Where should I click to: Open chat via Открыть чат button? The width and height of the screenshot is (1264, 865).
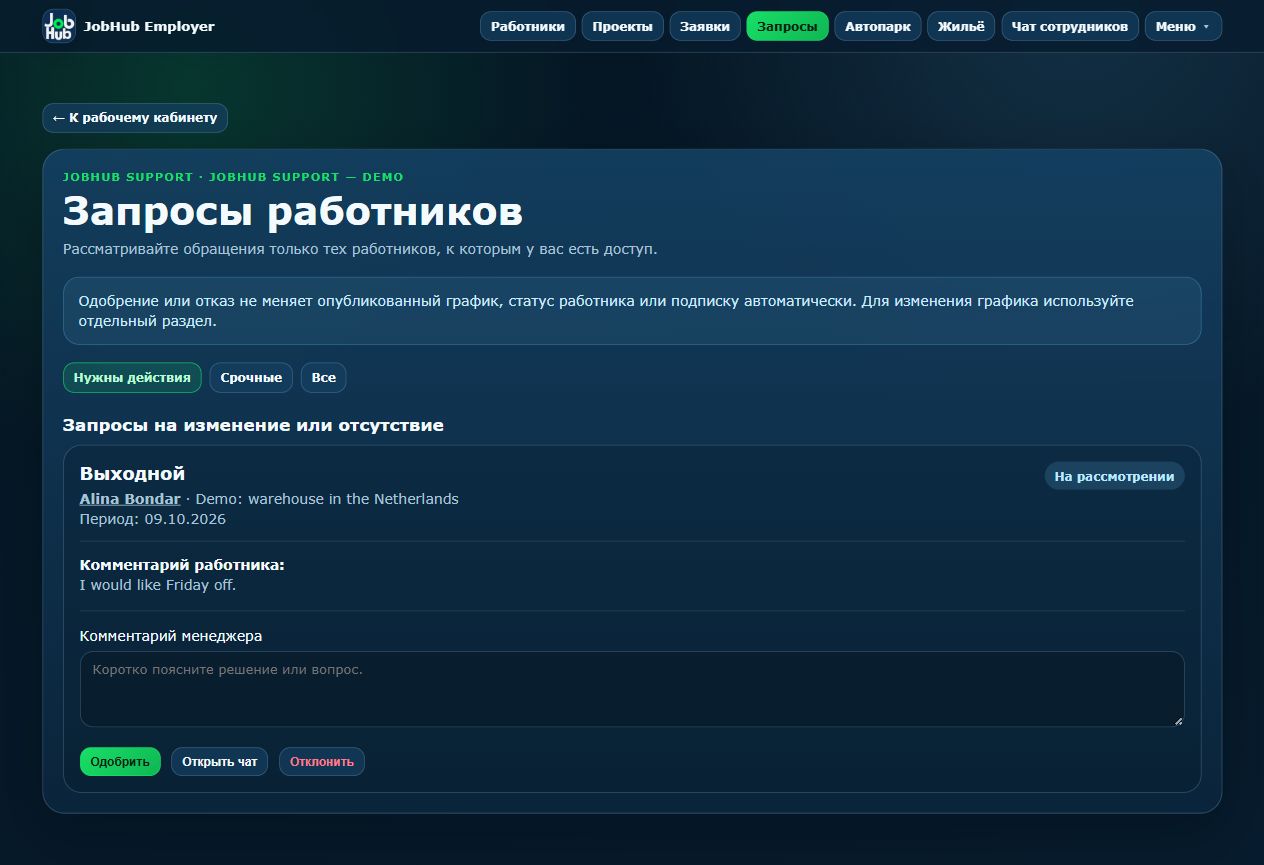coord(219,762)
